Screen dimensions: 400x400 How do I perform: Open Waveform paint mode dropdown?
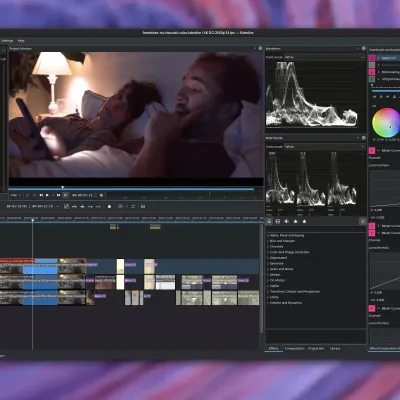click(324, 57)
